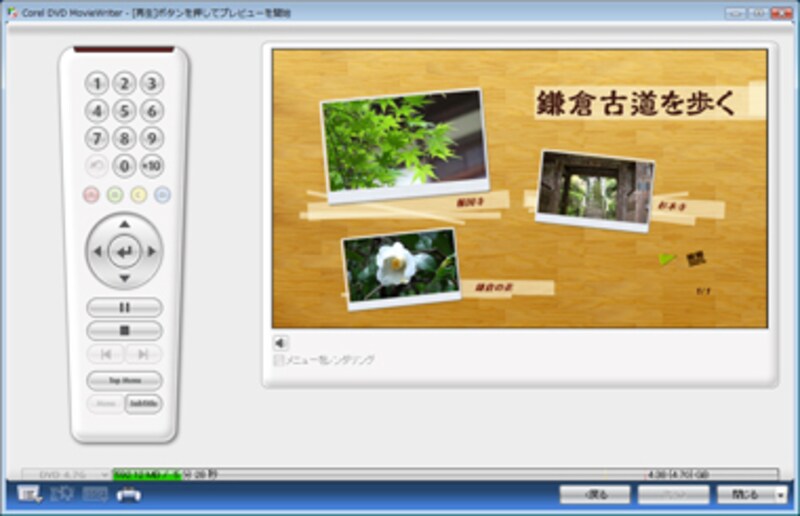Screen dimensions: 800x516
Task: Click number 6 on the remote
Action: pos(152,111)
